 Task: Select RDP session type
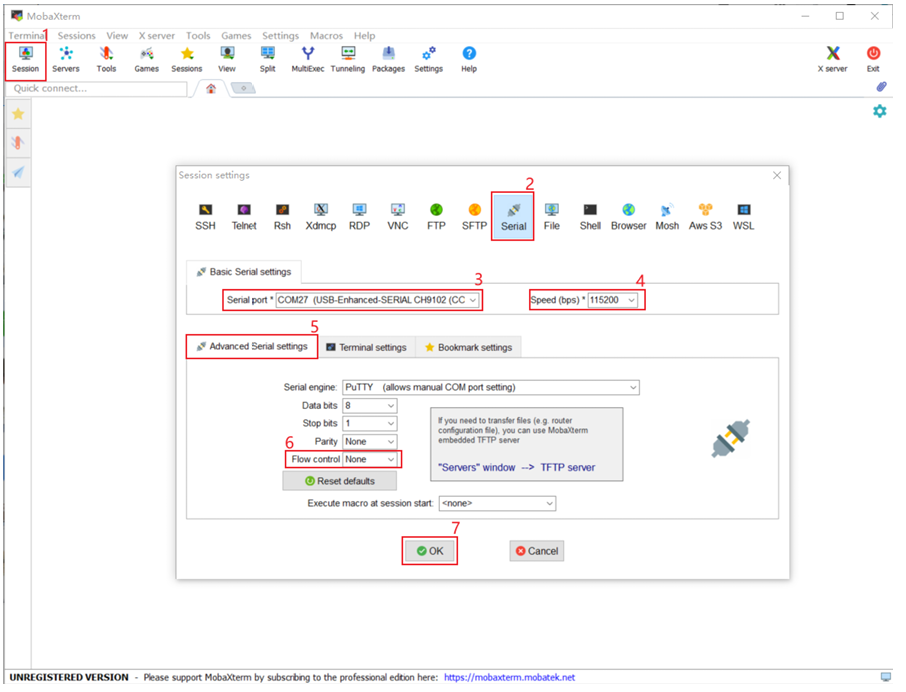click(x=359, y=217)
